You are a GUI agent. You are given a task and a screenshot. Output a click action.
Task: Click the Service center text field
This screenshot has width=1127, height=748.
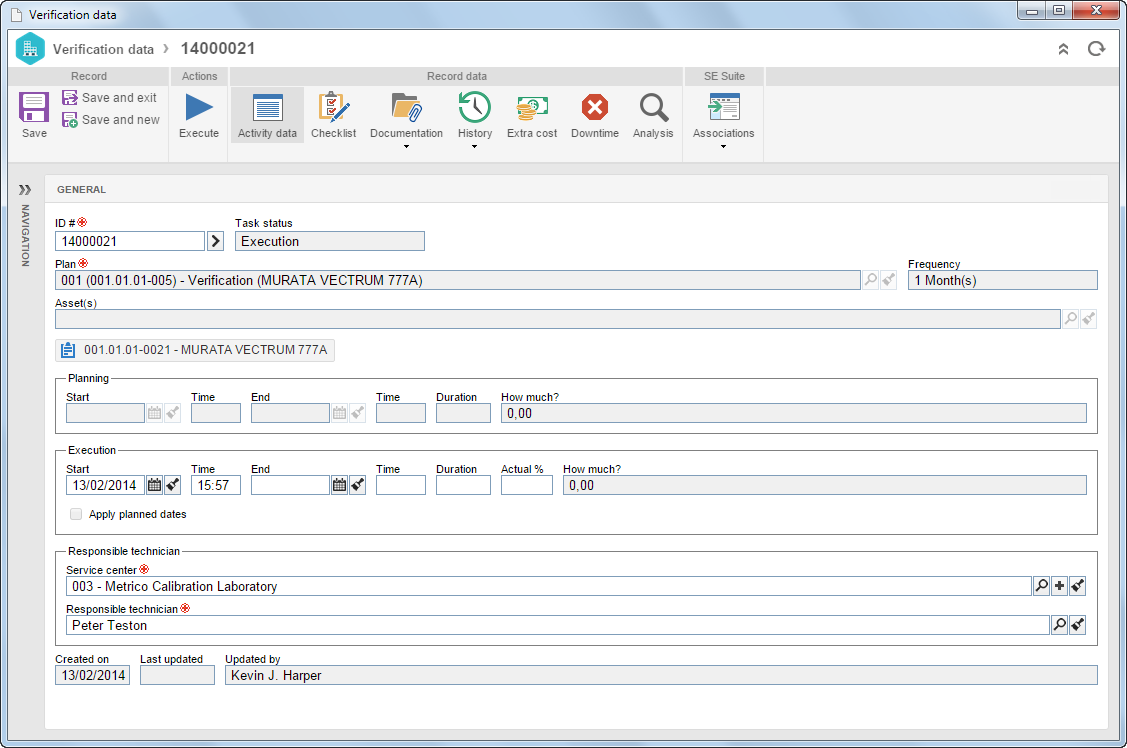[x=549, y=586]
